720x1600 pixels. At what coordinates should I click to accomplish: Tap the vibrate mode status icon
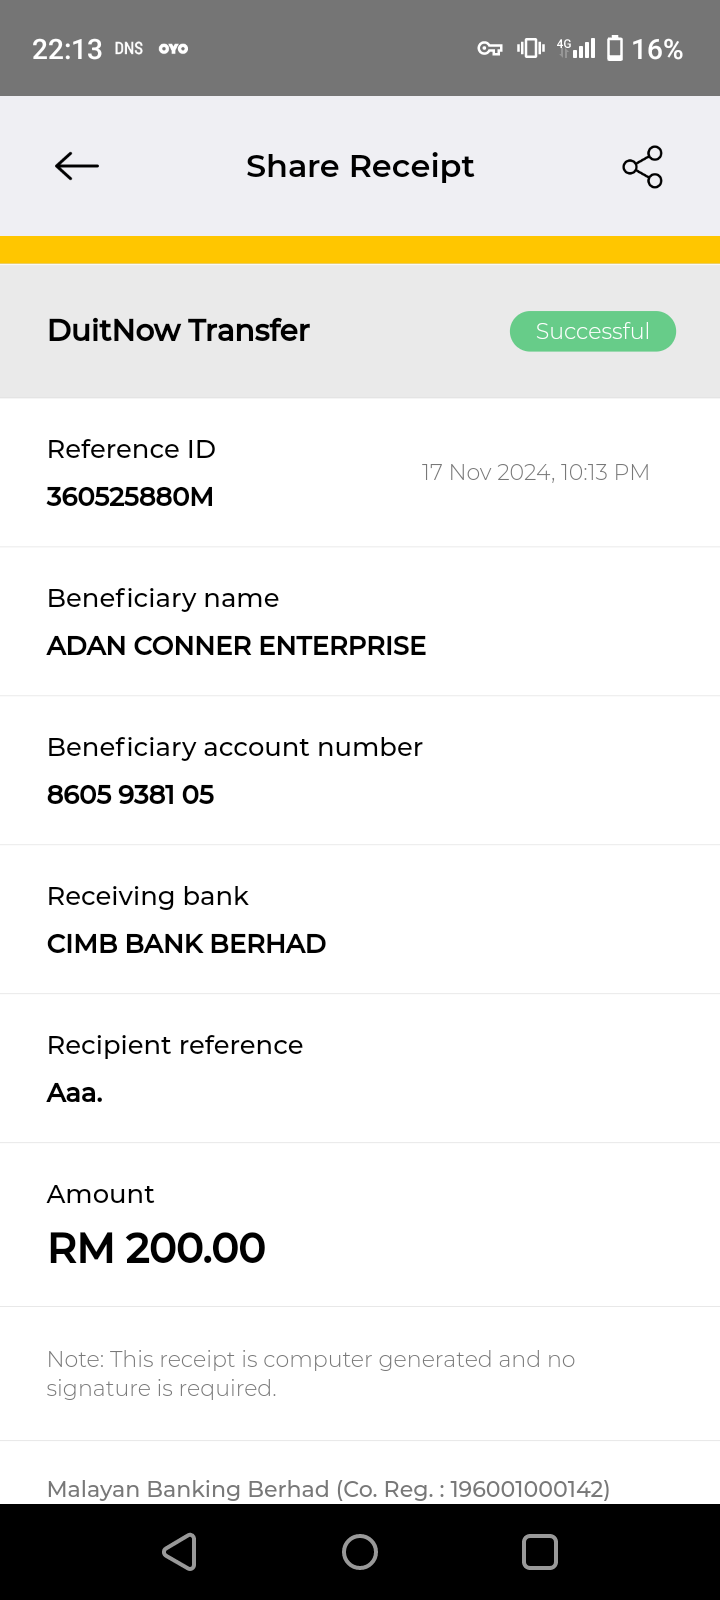(x=530, y=48)
